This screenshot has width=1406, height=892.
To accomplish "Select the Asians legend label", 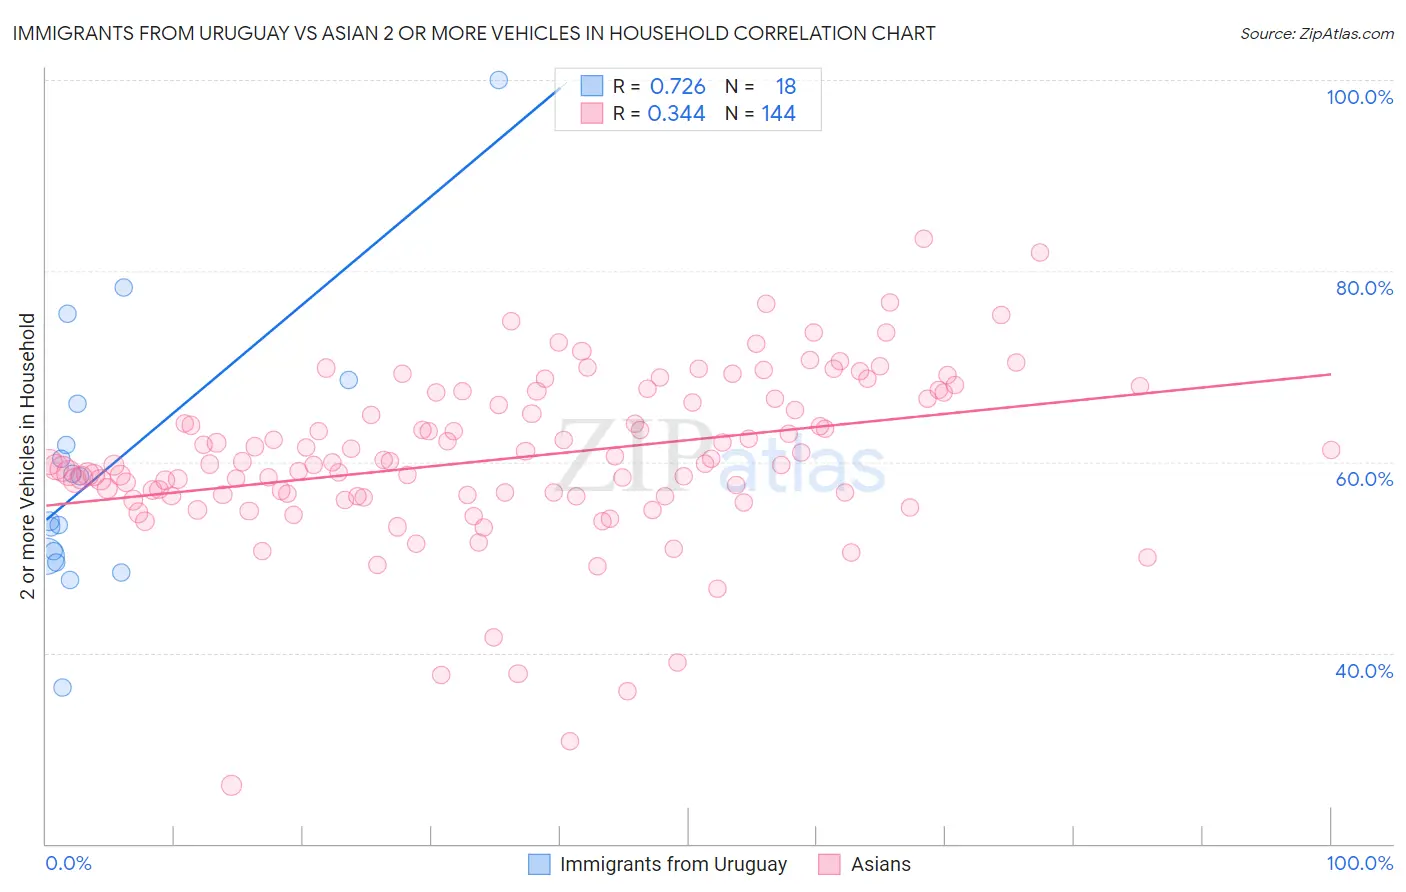I will pos(881,864).
